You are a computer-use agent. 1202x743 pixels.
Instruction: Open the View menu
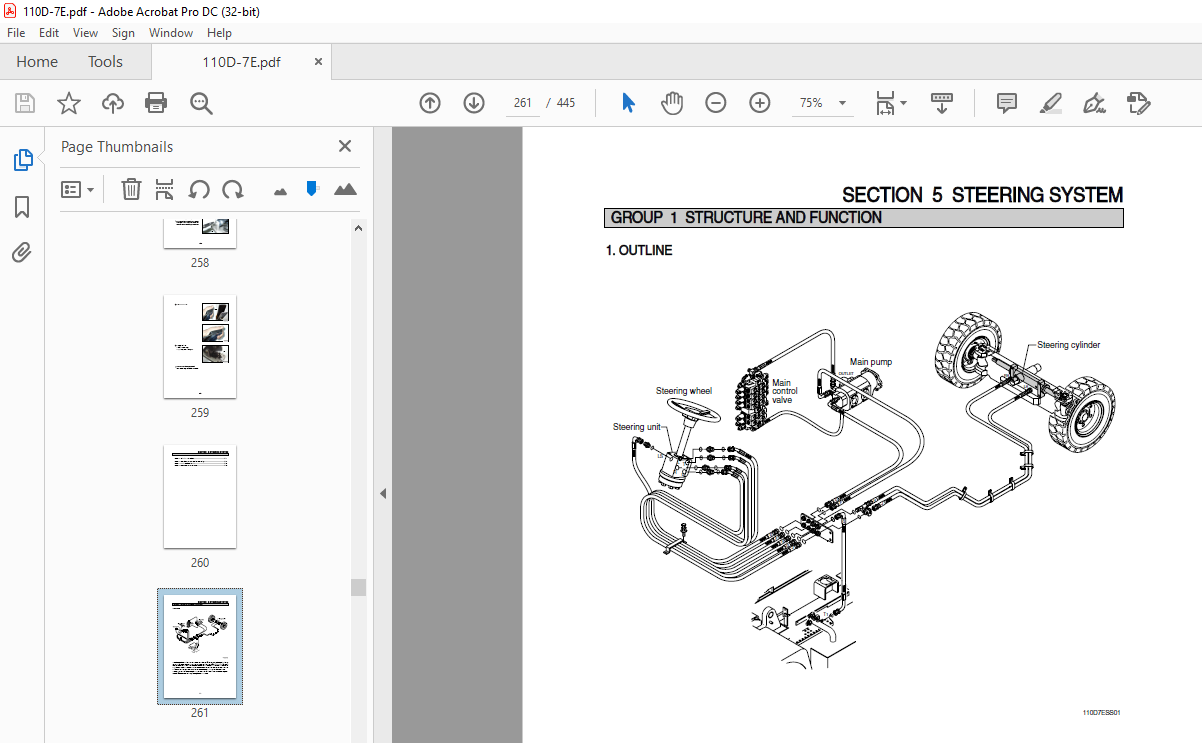click(x=86, y=33)
